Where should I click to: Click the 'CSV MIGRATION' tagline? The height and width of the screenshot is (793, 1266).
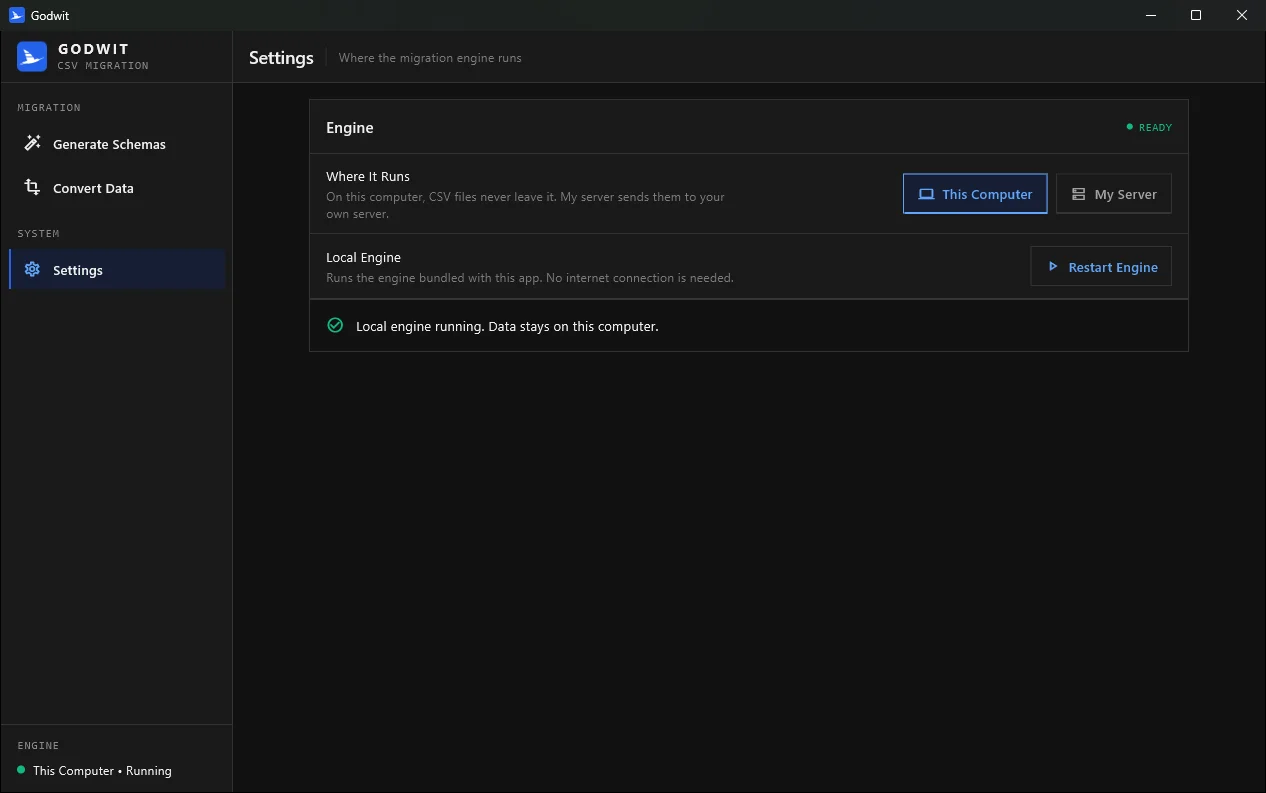coord(103,66)
